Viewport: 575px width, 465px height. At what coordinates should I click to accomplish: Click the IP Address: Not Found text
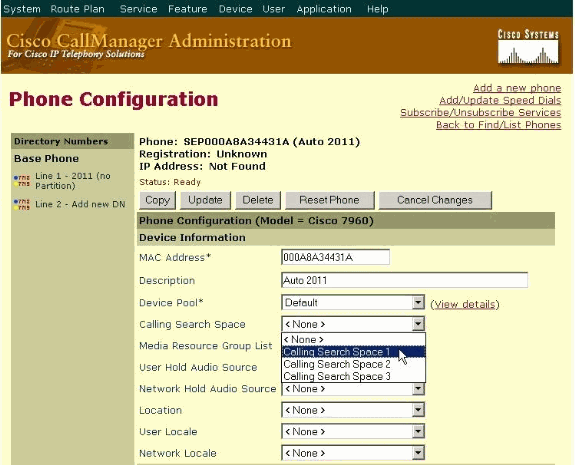click(202, 166)
